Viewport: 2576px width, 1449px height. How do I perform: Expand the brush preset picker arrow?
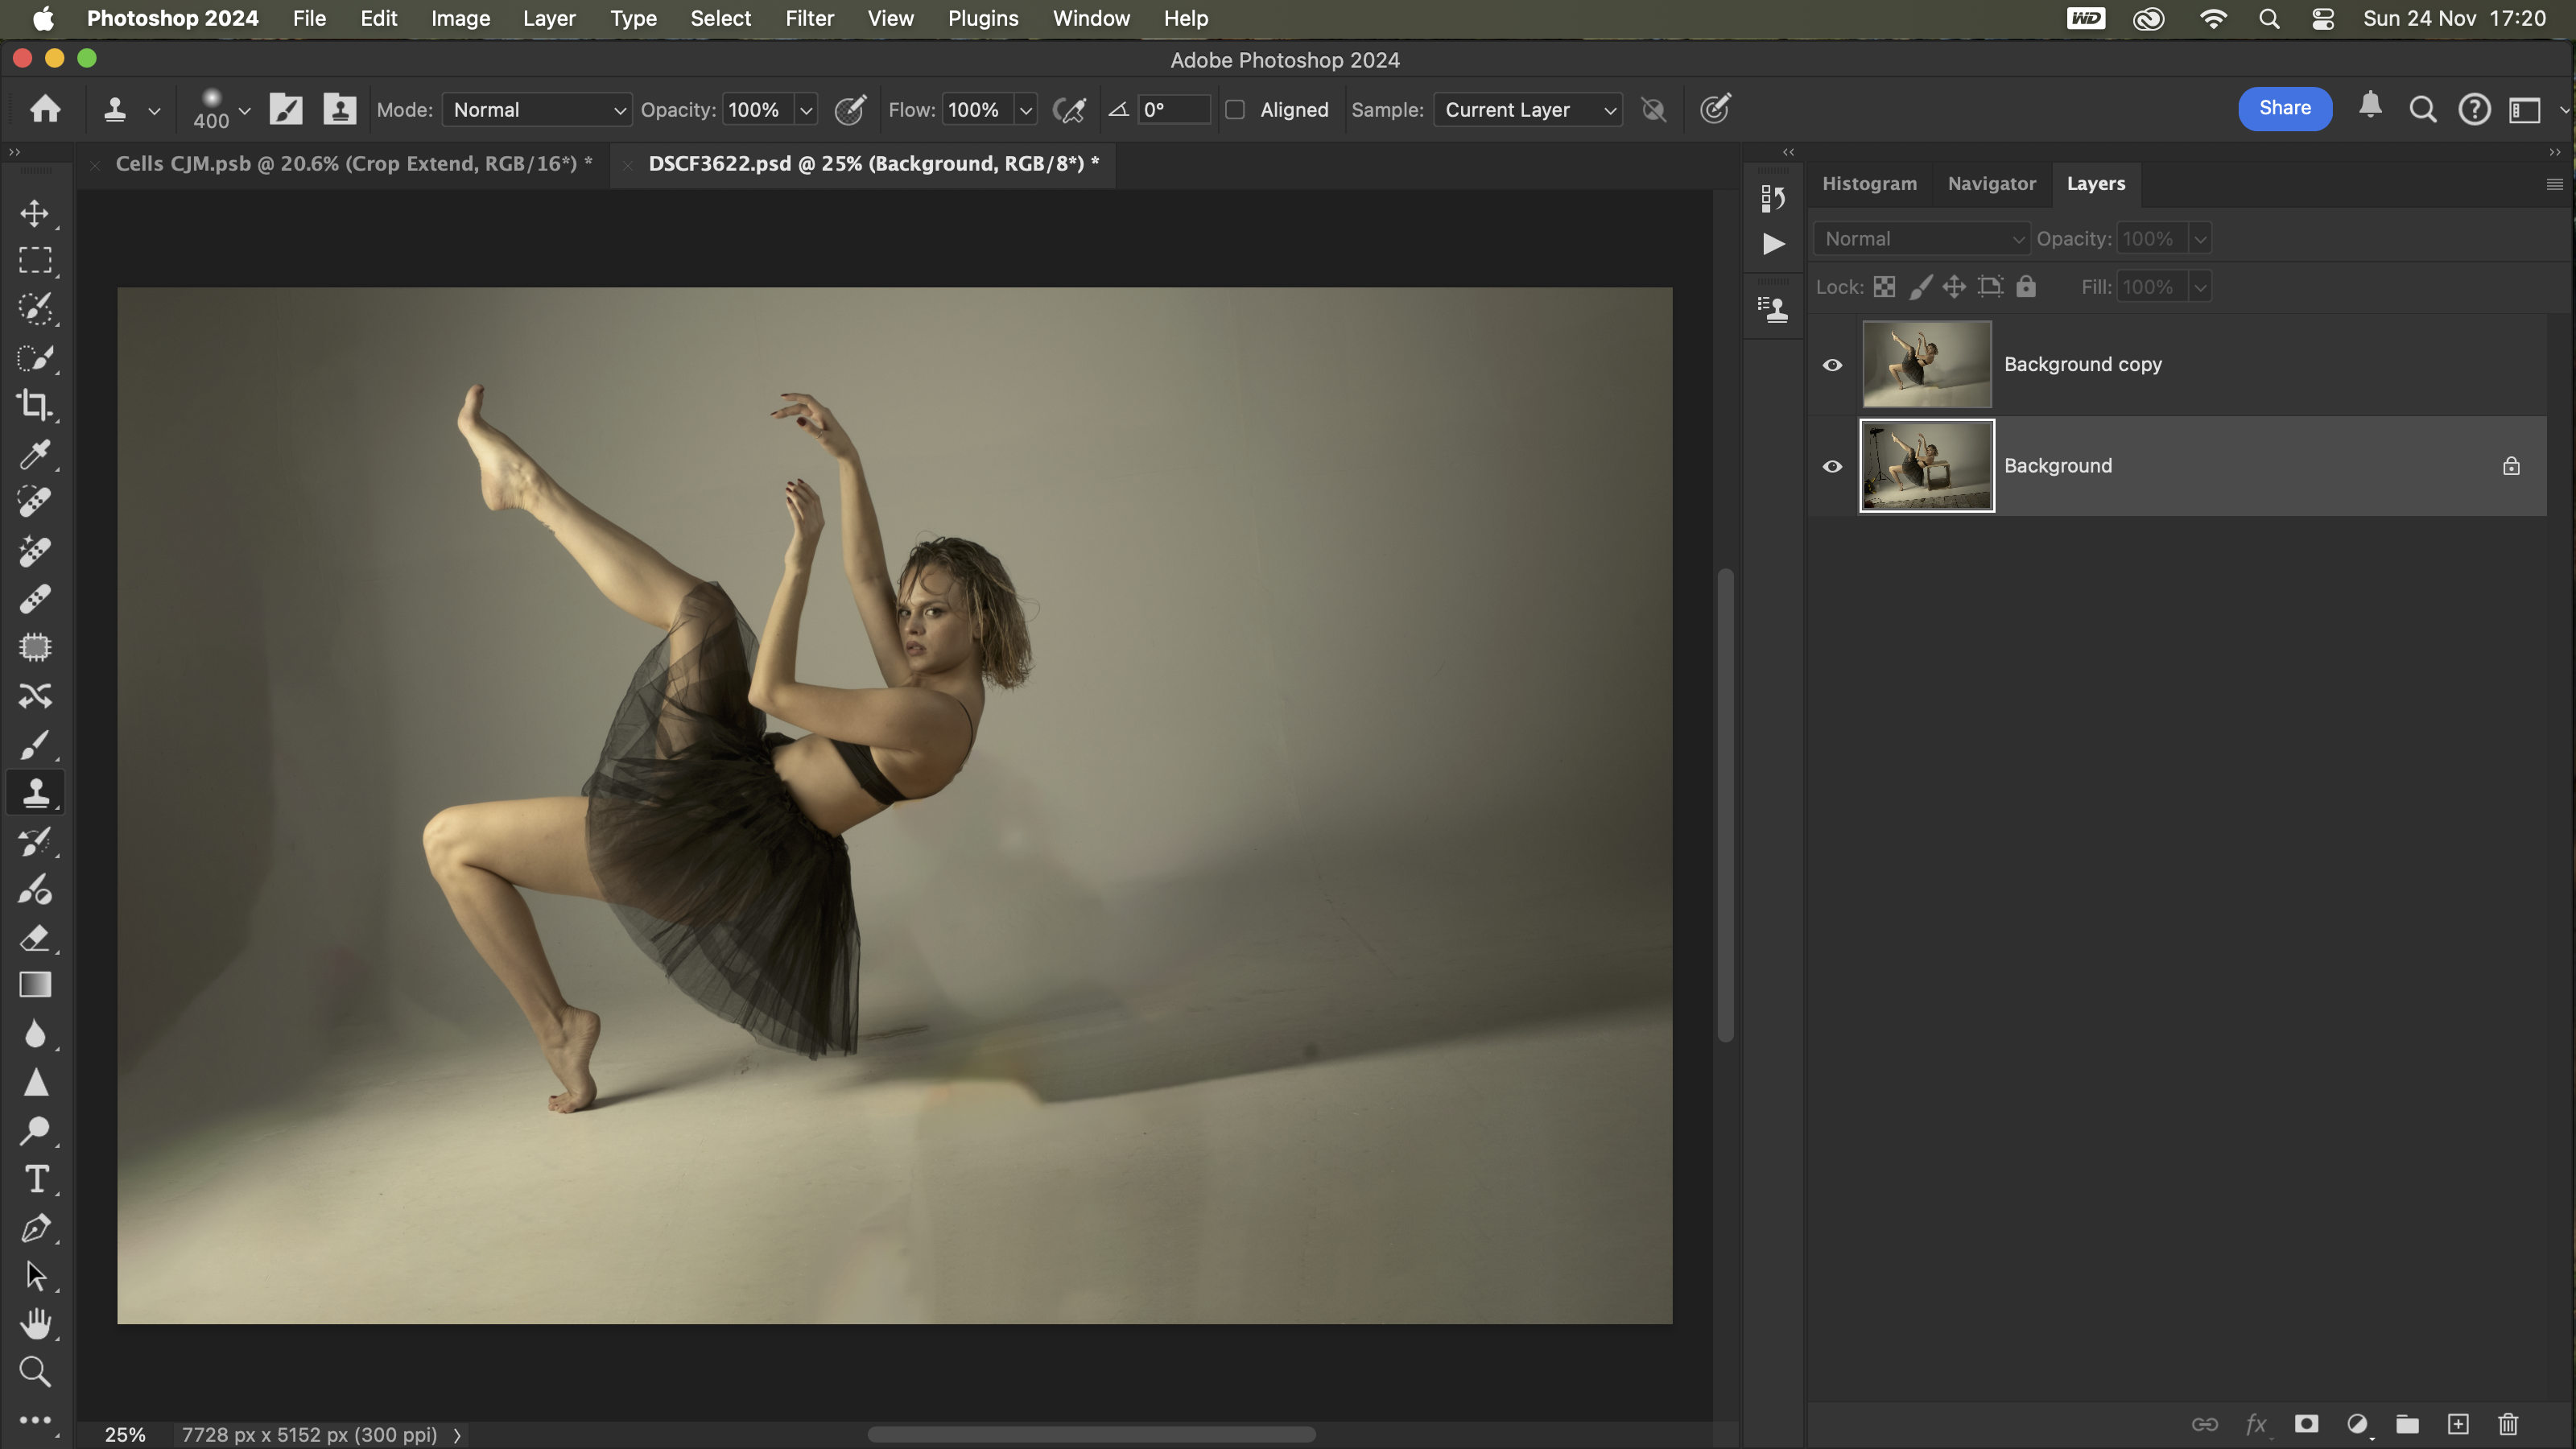(x=244, y=110)
